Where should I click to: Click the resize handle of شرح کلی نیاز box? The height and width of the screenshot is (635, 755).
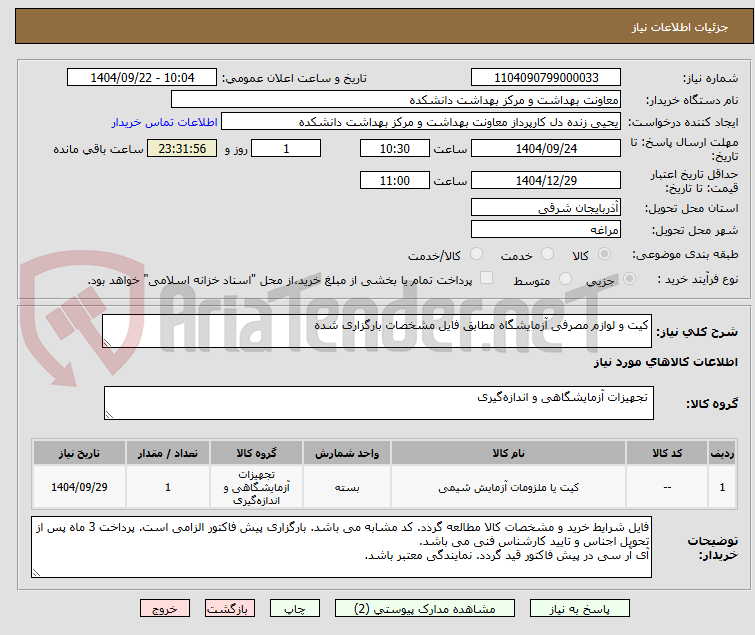[107, 342]
